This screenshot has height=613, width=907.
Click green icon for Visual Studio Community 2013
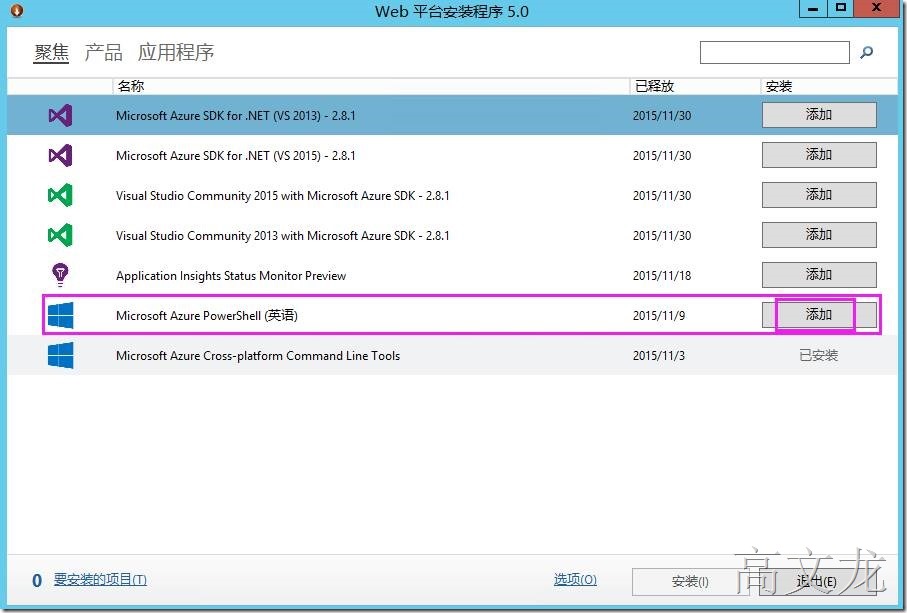(x=60, y=235)
